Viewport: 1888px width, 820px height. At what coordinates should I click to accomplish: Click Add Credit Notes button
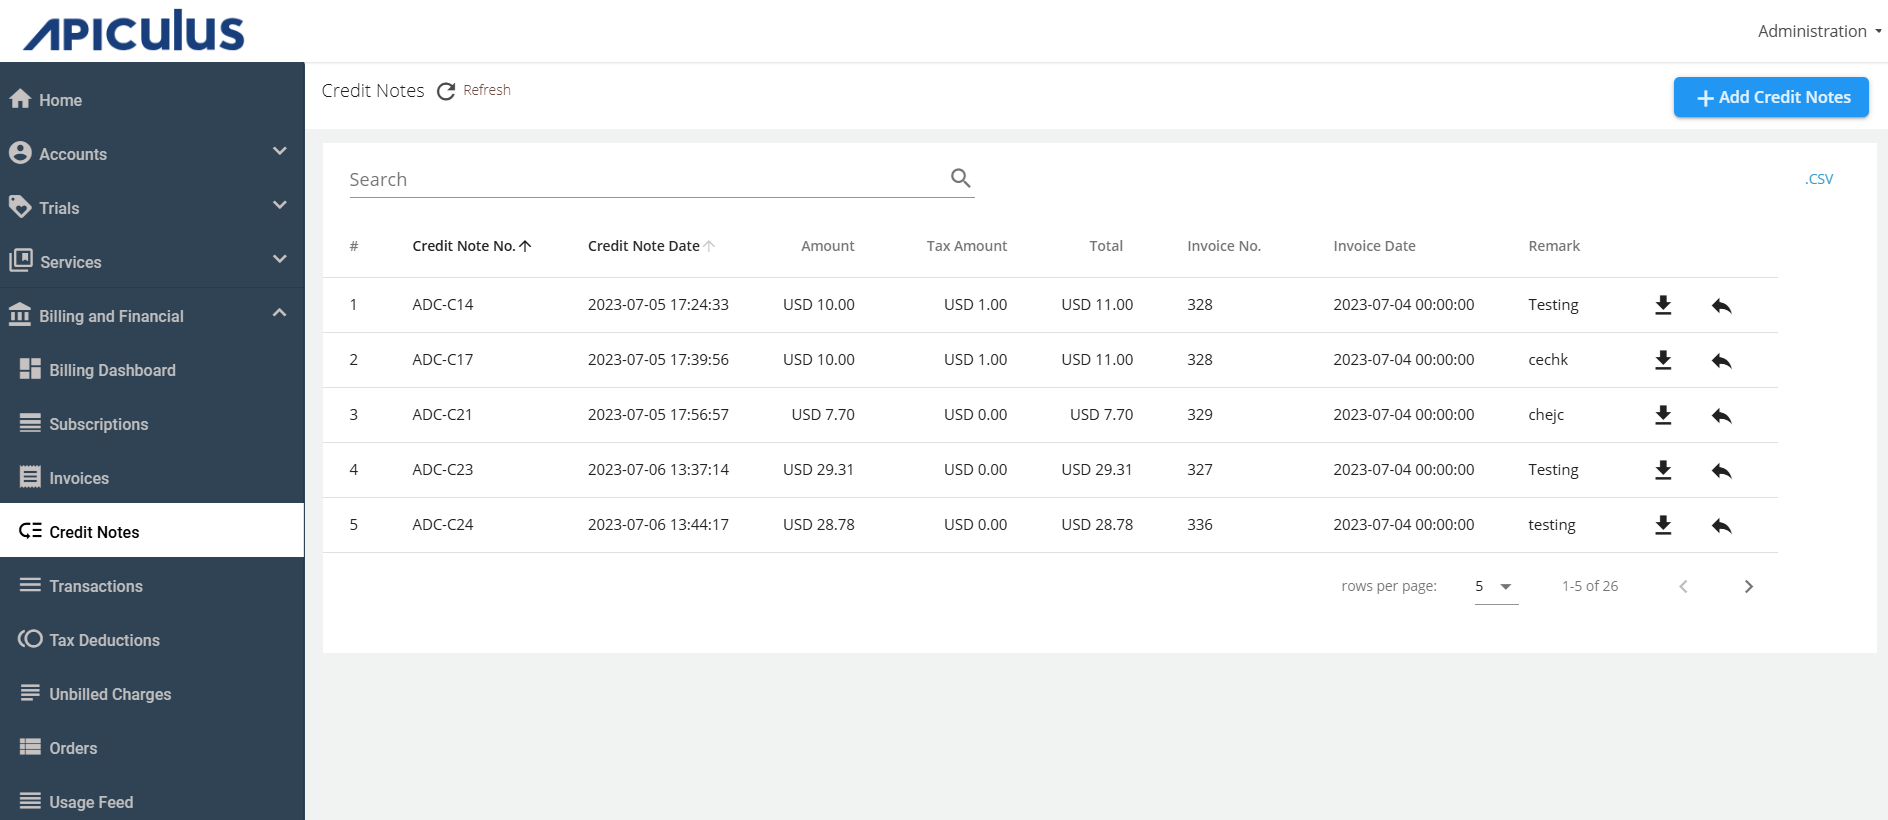1771,97
